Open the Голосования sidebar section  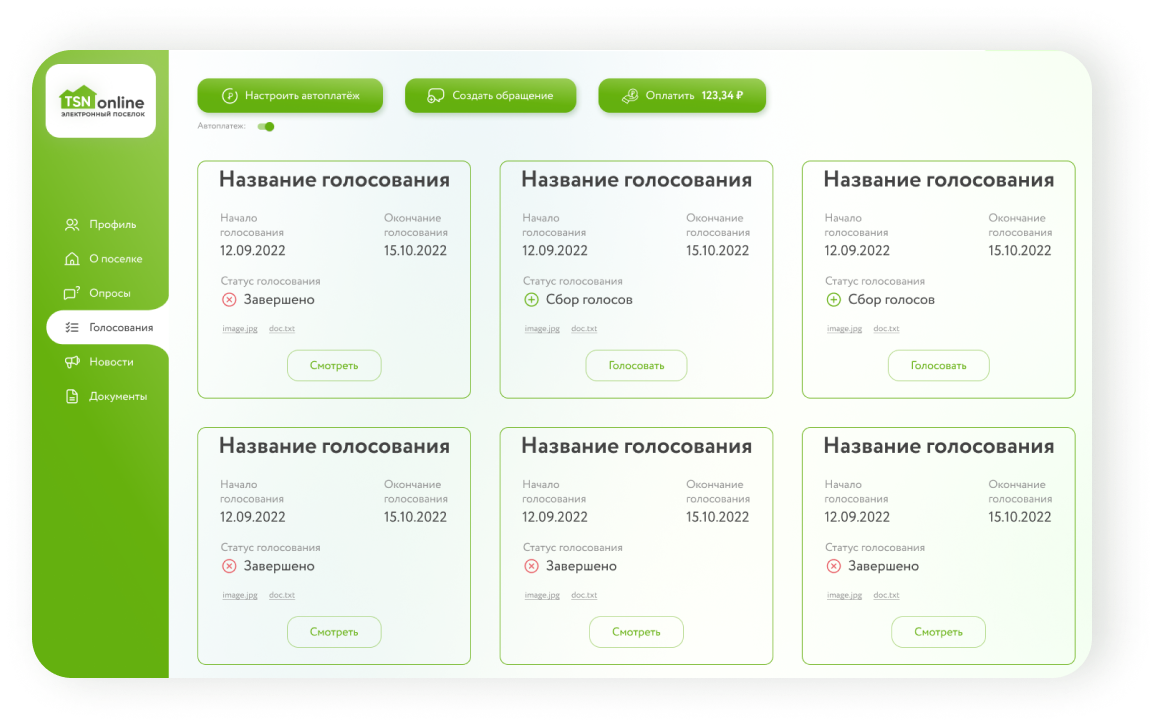point(120,328)
